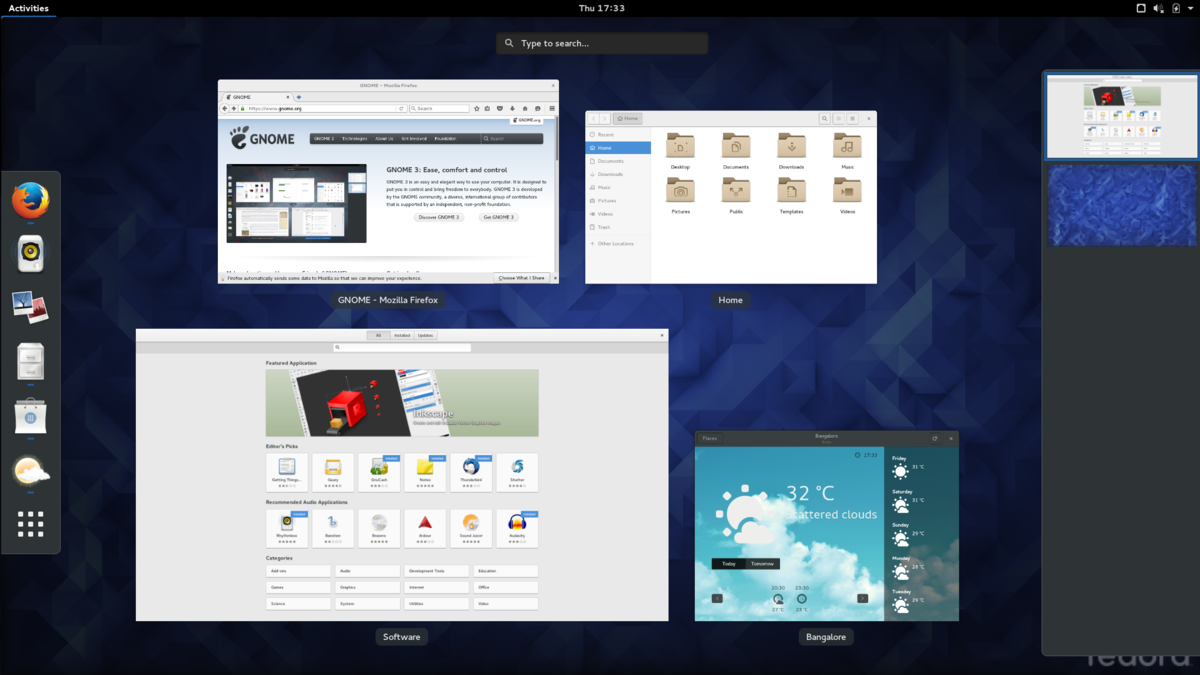Switch to the first workspace thumbnail
1200x675 pixels.
[x=1122, y=116]
